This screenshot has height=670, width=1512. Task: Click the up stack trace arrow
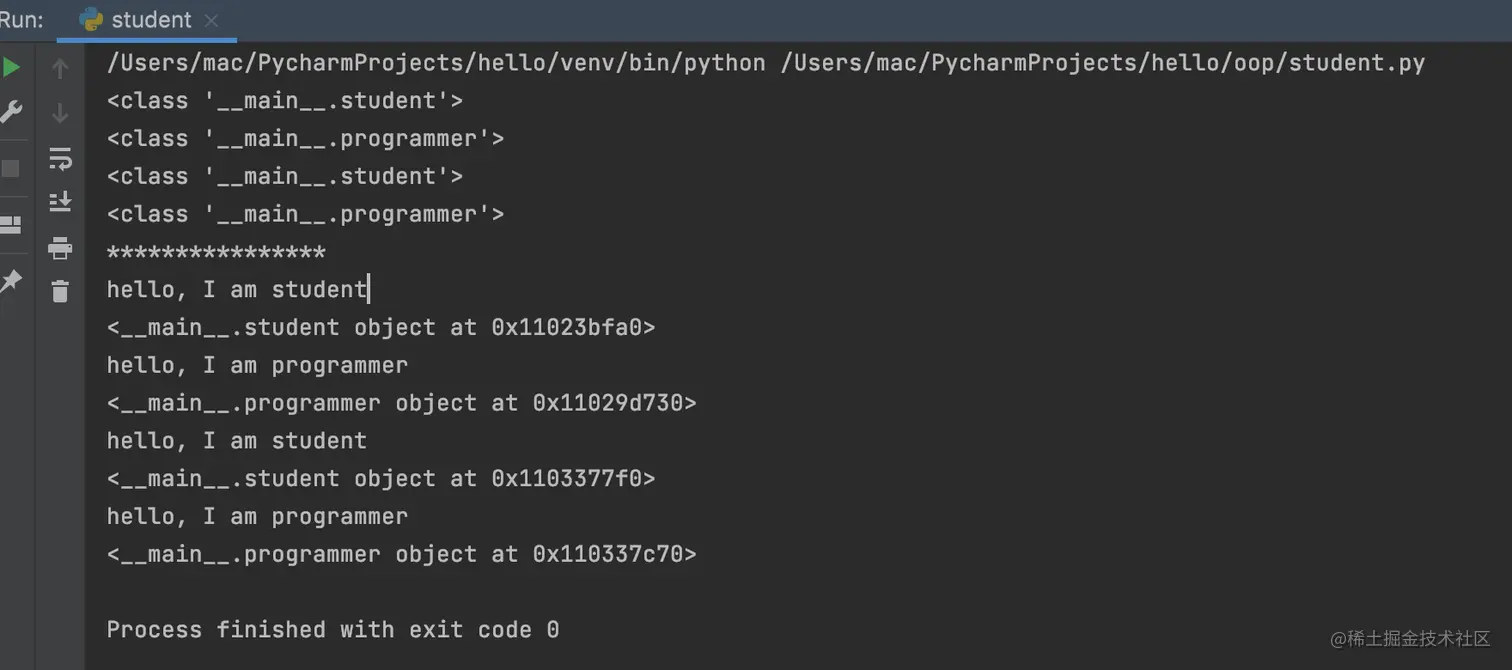pyautogui.click(x=60, y=68)
